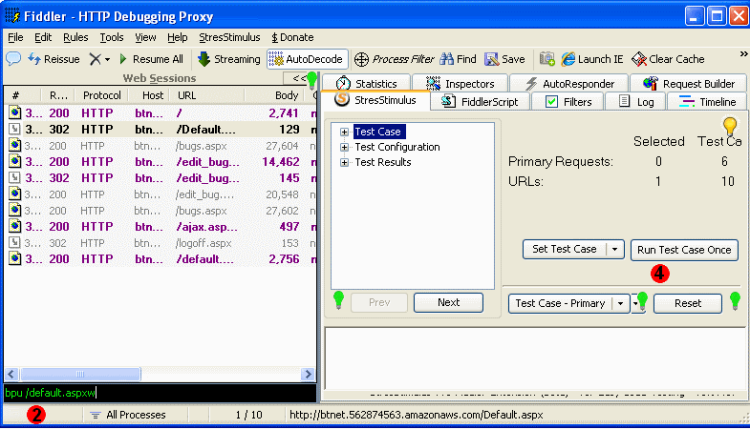
Task: Switch to the Inspectors tab
Action: [460, 83]
